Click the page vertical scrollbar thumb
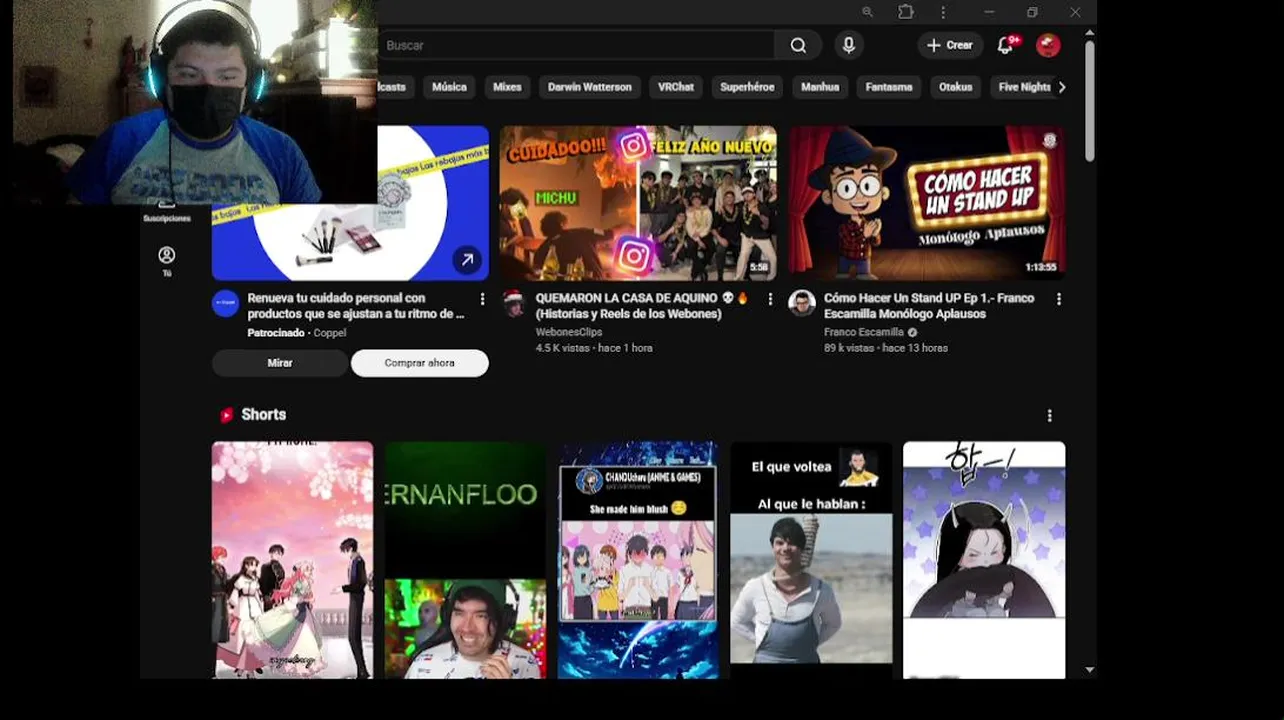Viewport: 1284px width, 720px height. [1089, 100]
